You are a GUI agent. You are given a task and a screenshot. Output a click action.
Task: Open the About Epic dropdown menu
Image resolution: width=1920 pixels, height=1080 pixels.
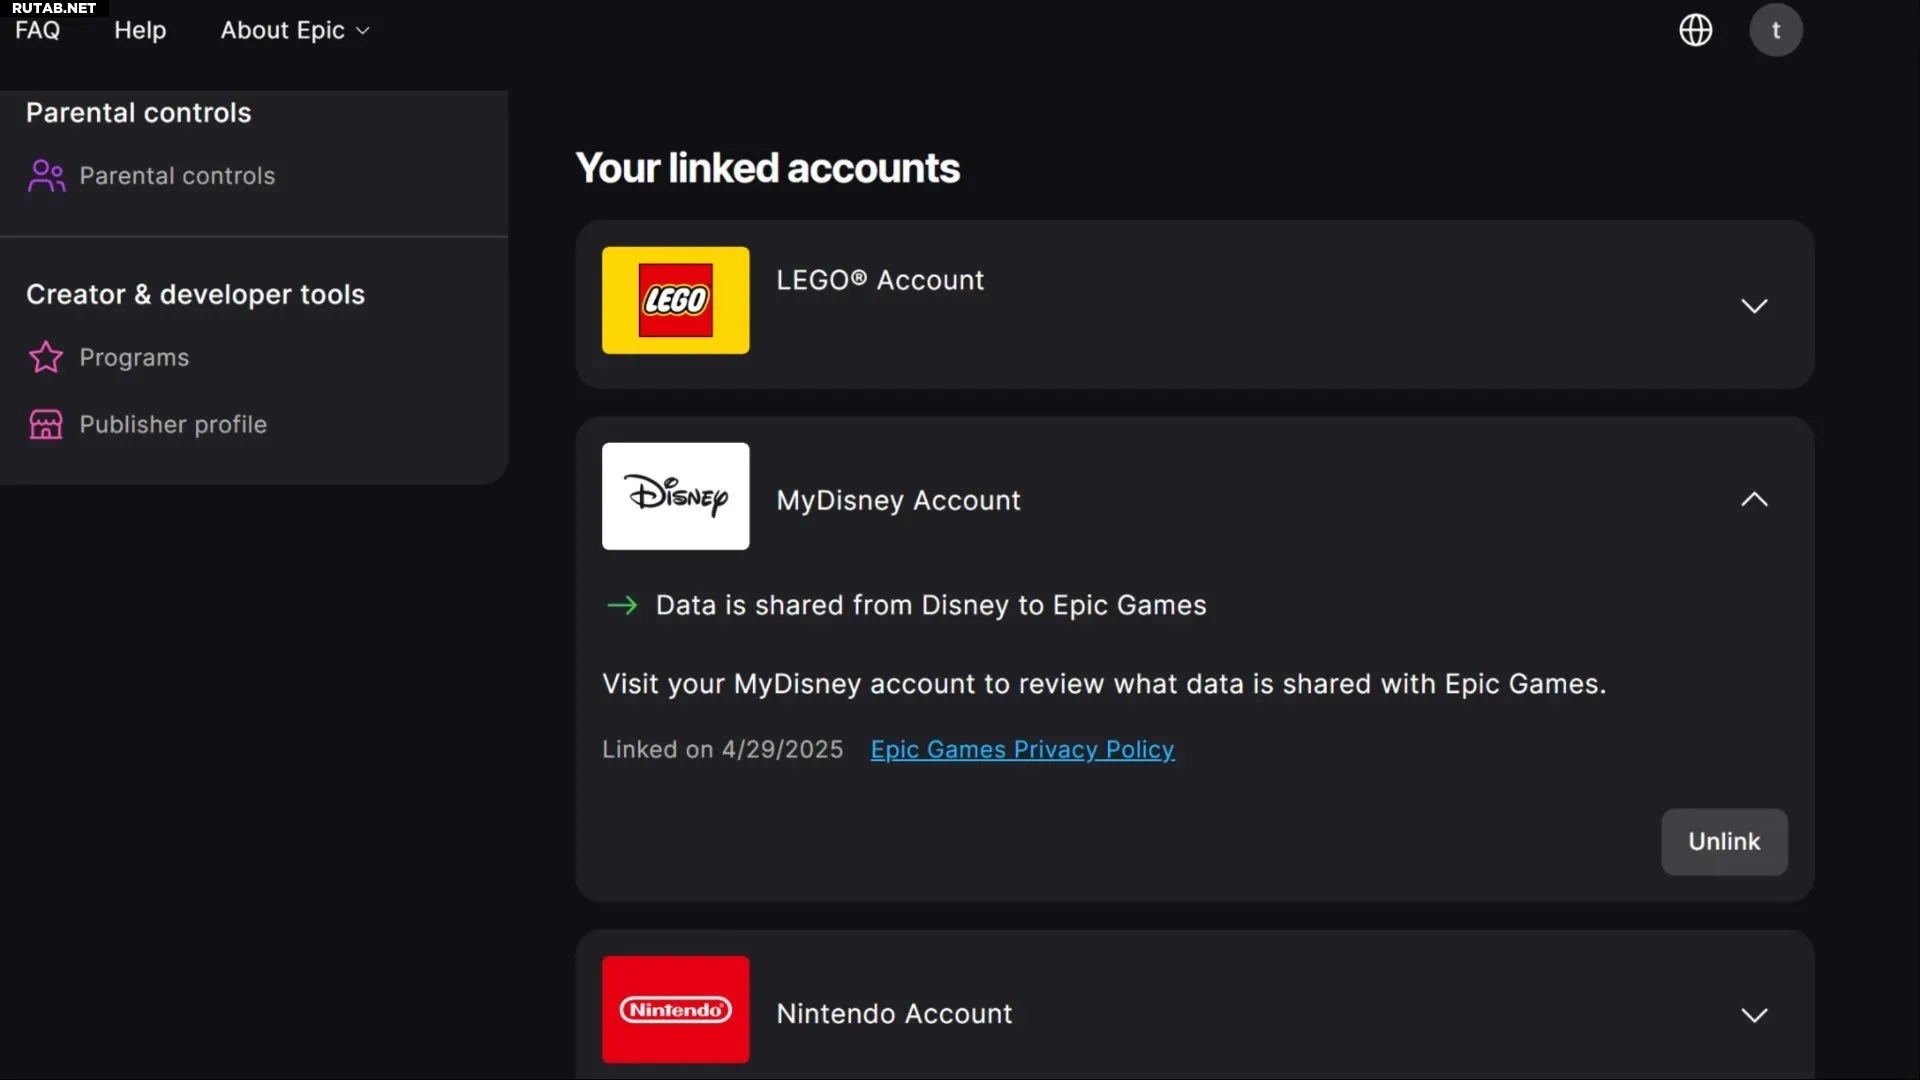click(x=295, y=30)
